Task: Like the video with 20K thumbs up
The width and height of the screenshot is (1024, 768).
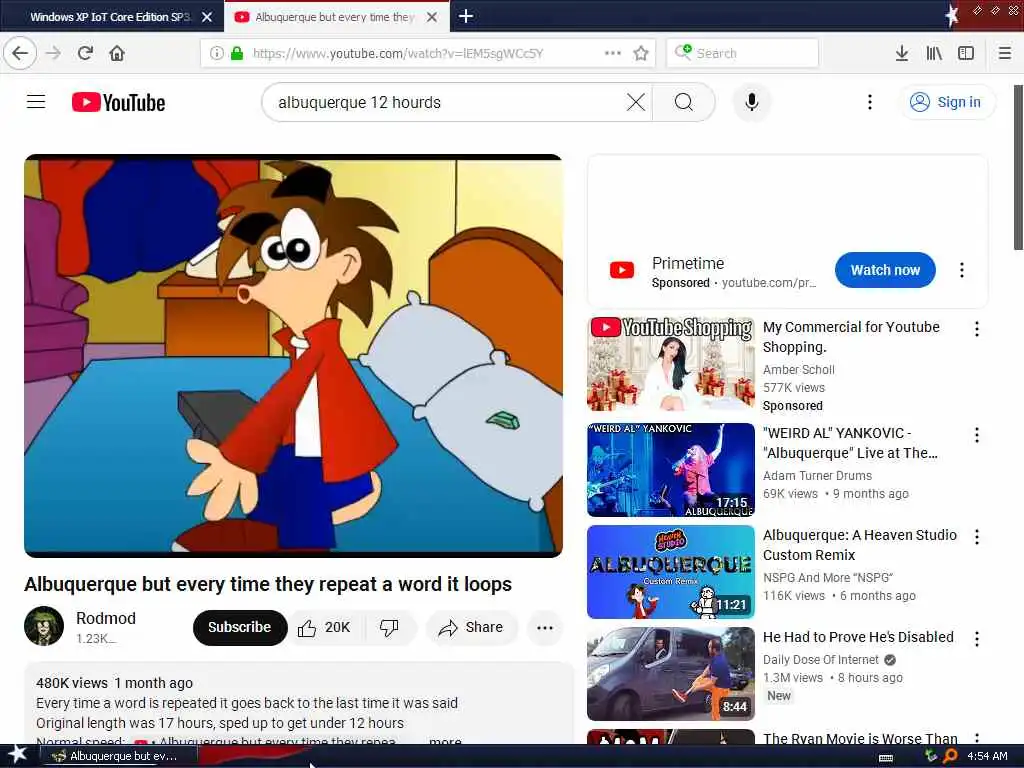Action: click(325, 628)
